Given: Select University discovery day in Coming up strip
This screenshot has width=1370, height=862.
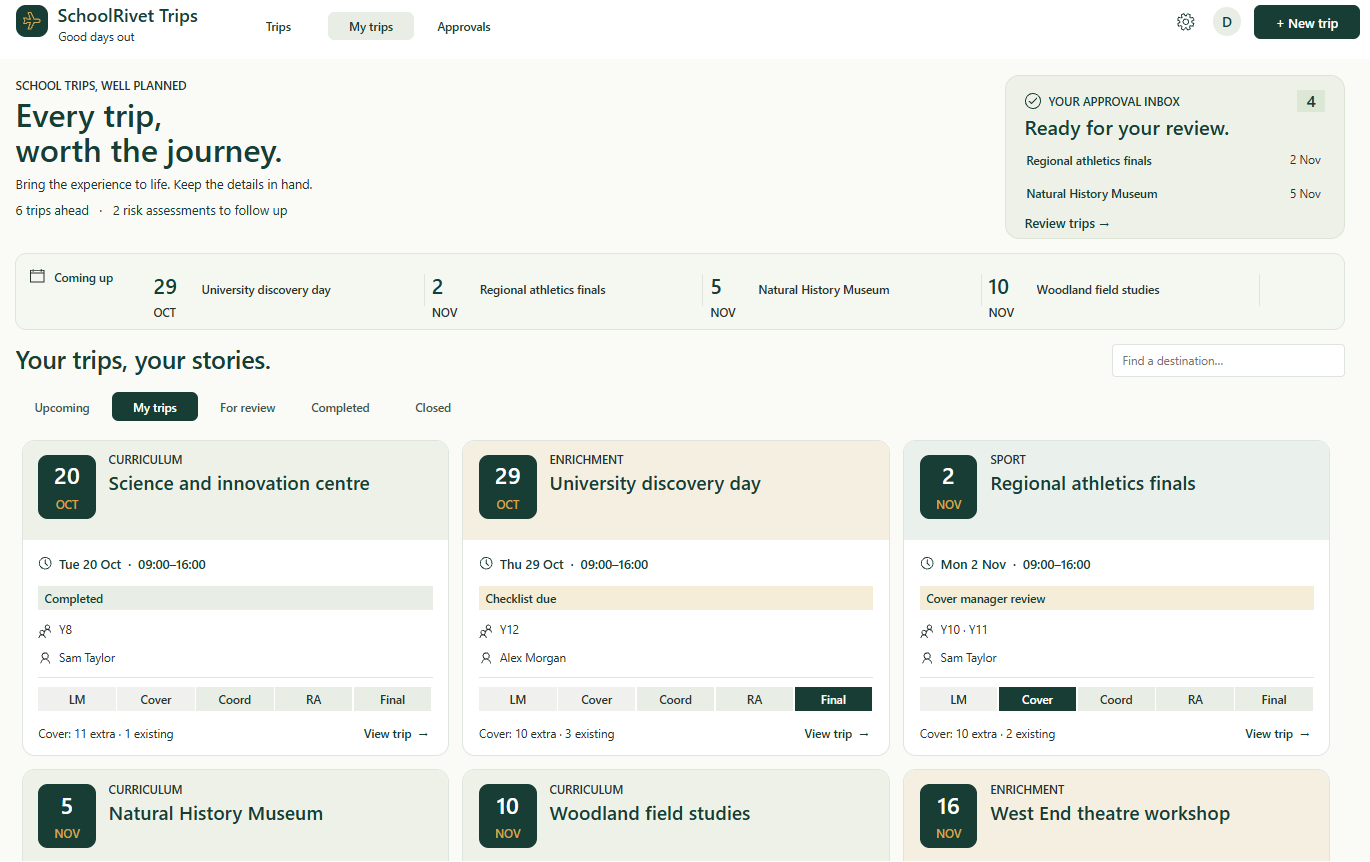Looking at the screenshot, I should click(x=266, y=290).
